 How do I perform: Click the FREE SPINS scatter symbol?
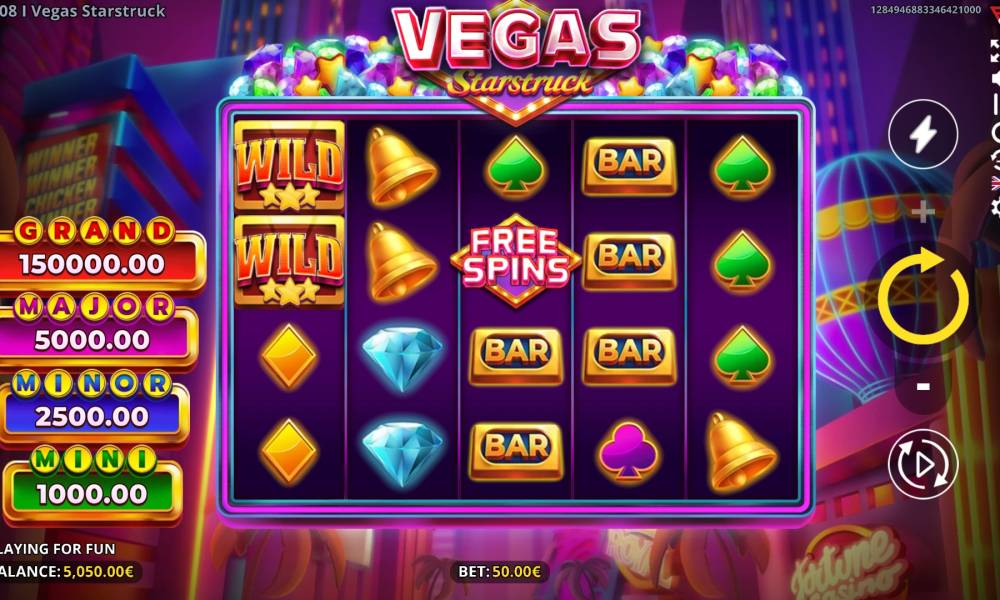[515, 260]
